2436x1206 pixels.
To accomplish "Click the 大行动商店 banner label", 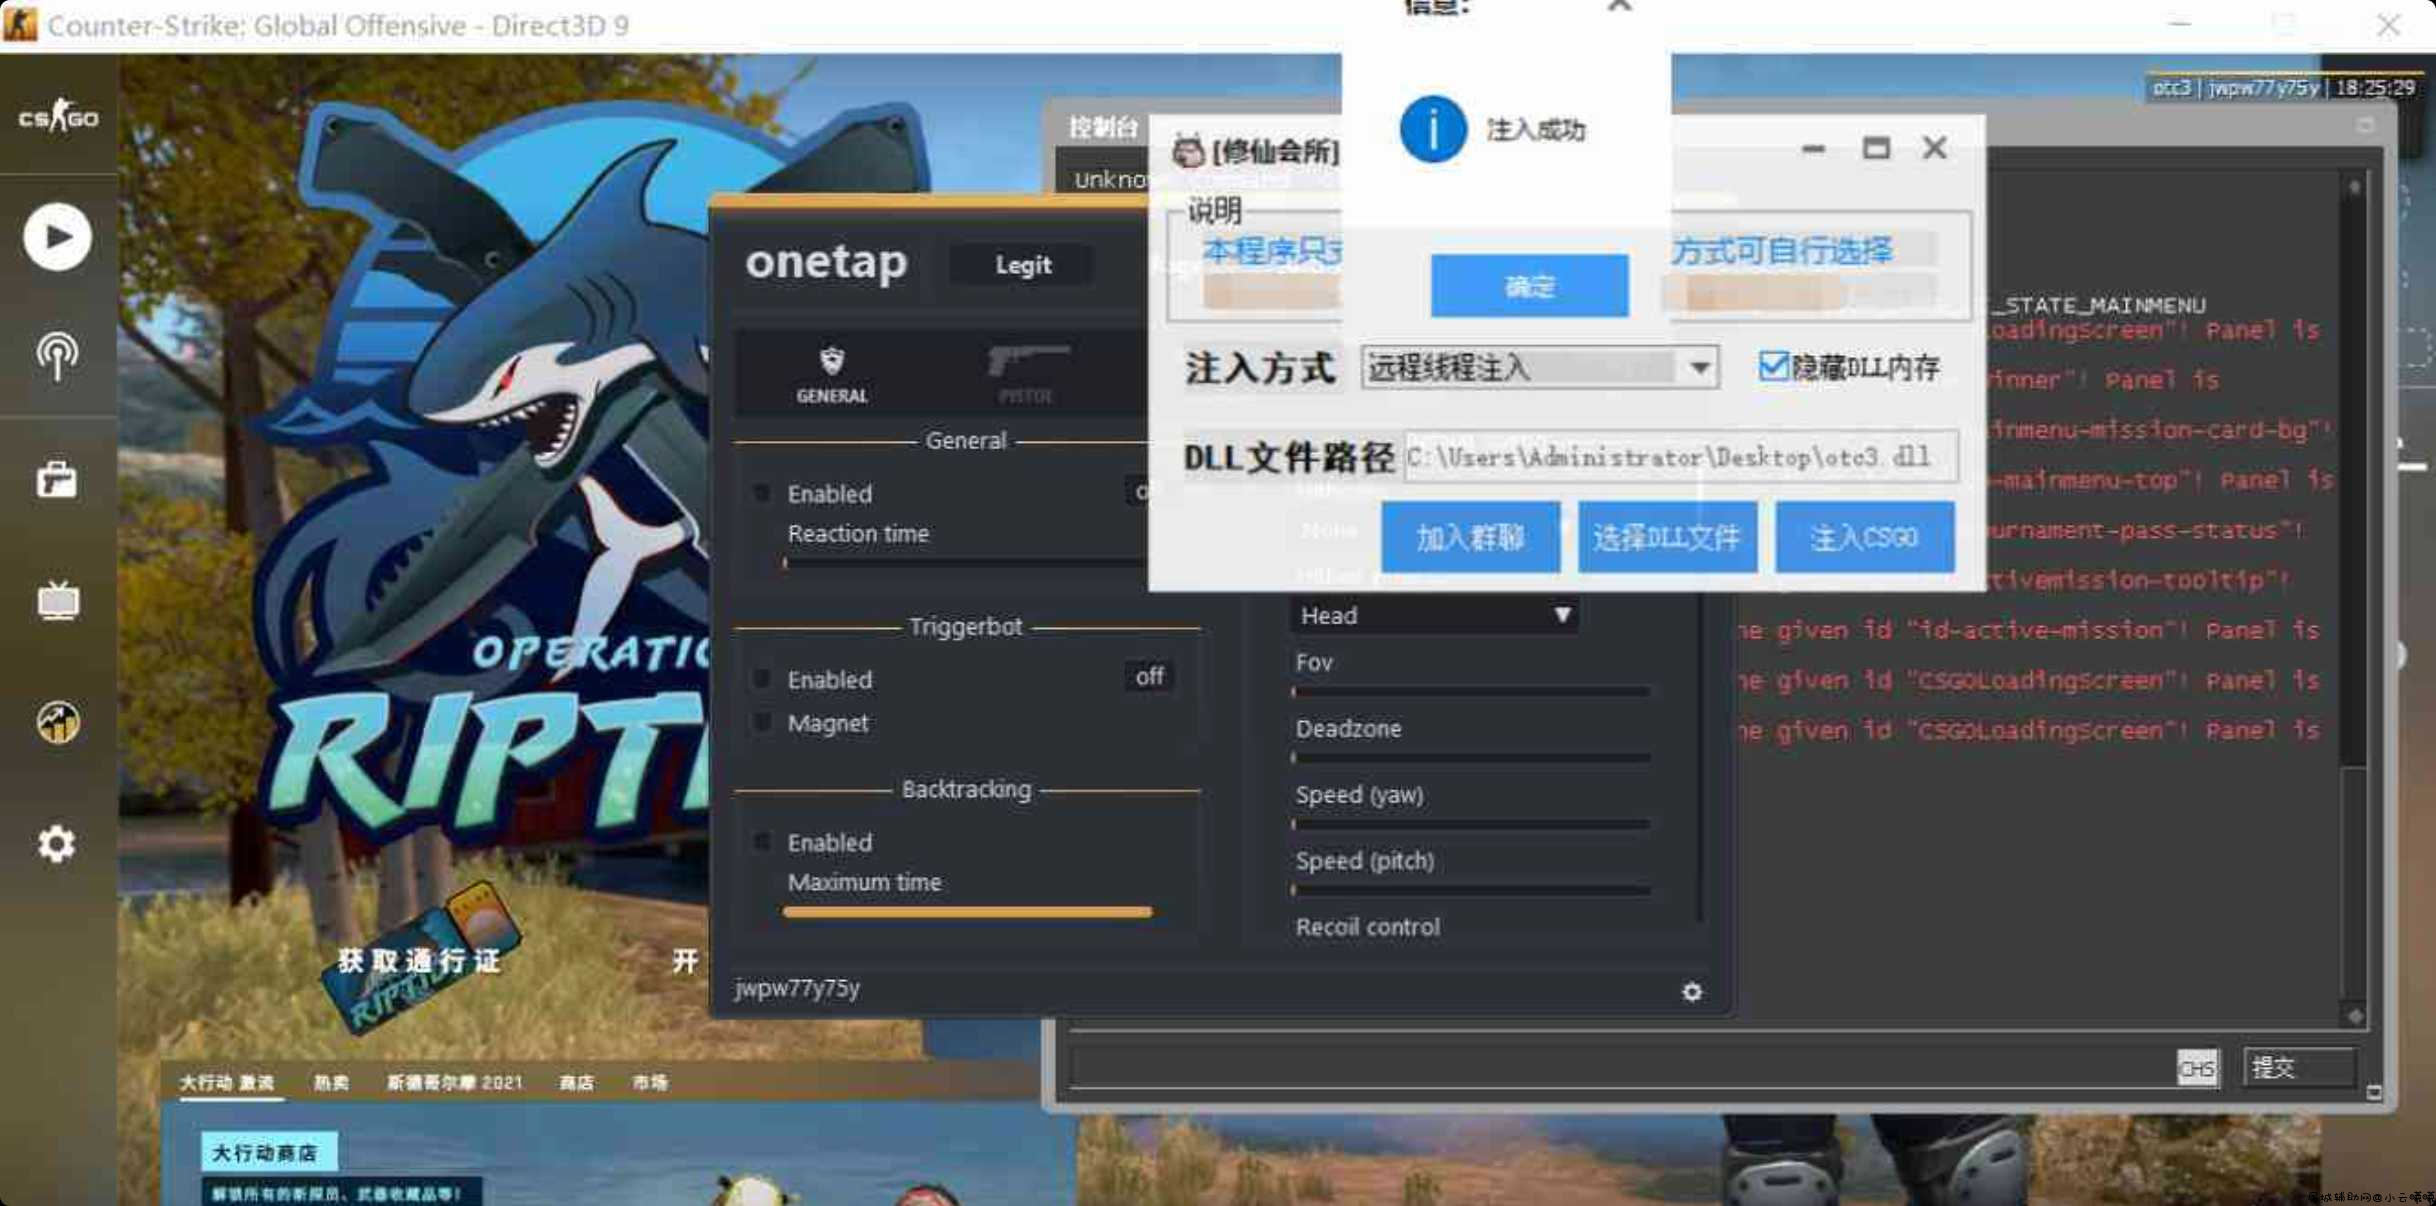I will [x=267, y=1152].
